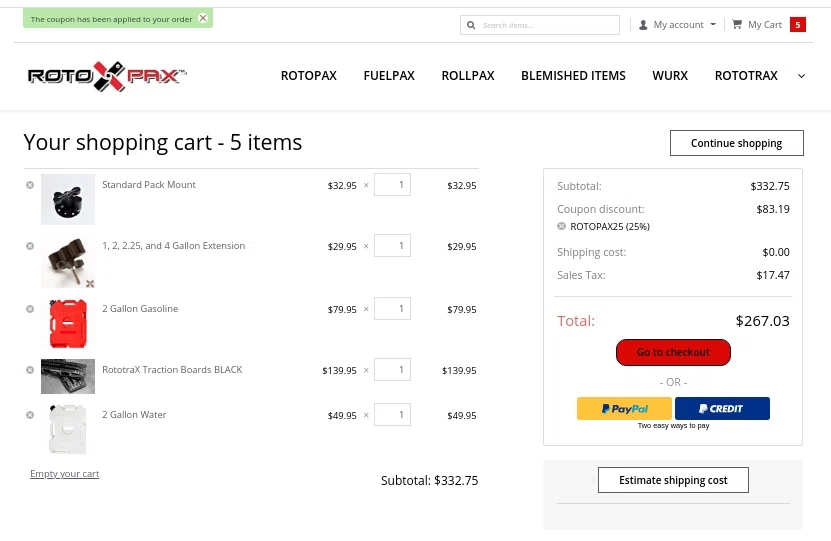Focus the Search items field
Viewport: 831px width, 541px height.
540,25
